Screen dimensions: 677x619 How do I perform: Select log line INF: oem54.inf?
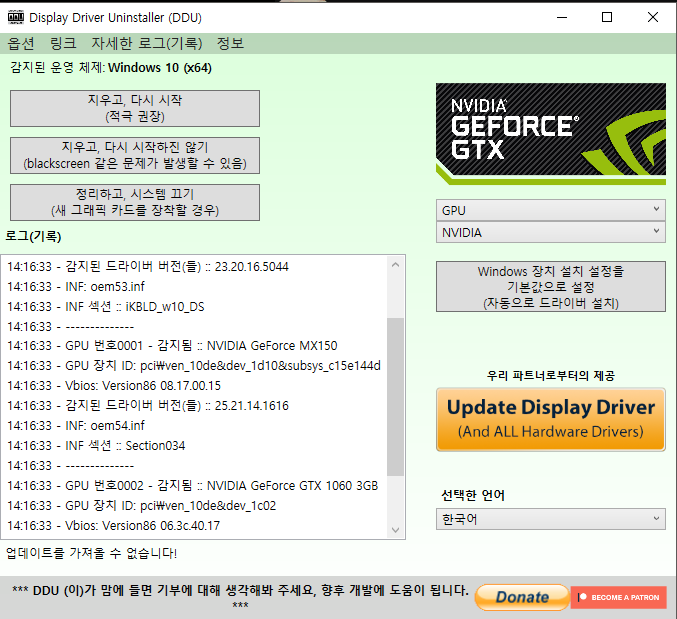tap(76, 426)
